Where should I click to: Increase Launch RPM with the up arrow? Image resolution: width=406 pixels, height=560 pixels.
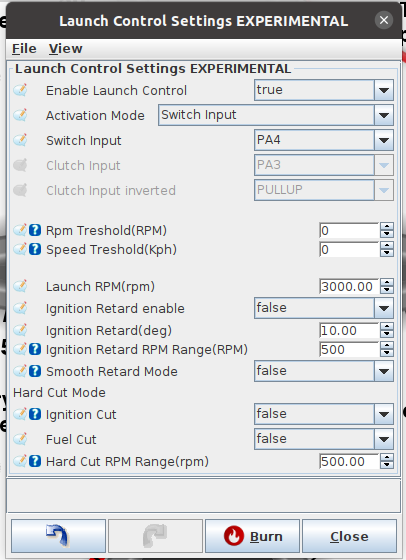tap(387, 282)
